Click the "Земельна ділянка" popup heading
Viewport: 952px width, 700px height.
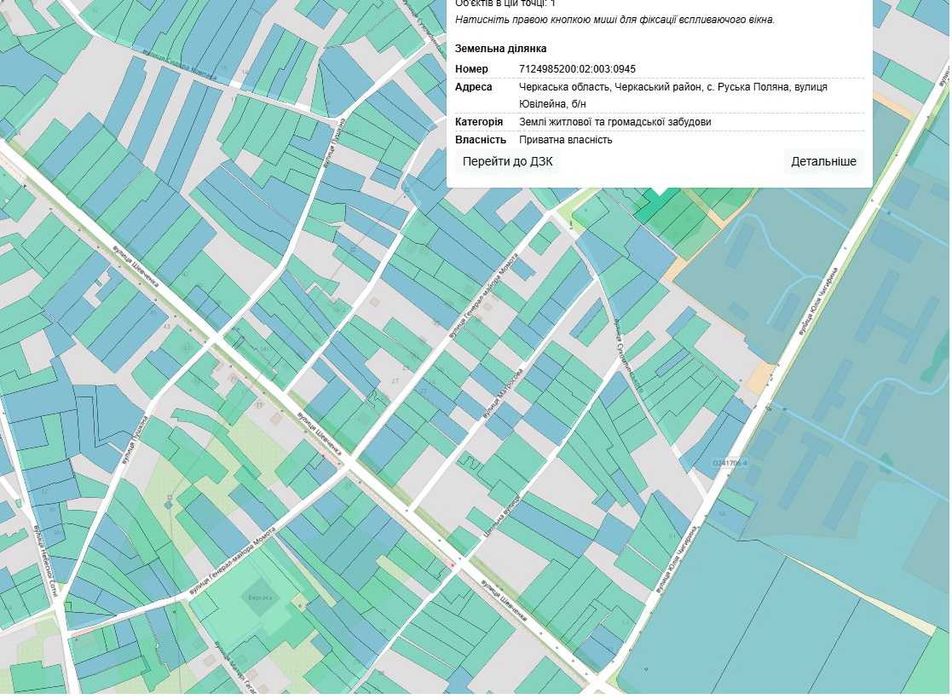coord(500,49)
